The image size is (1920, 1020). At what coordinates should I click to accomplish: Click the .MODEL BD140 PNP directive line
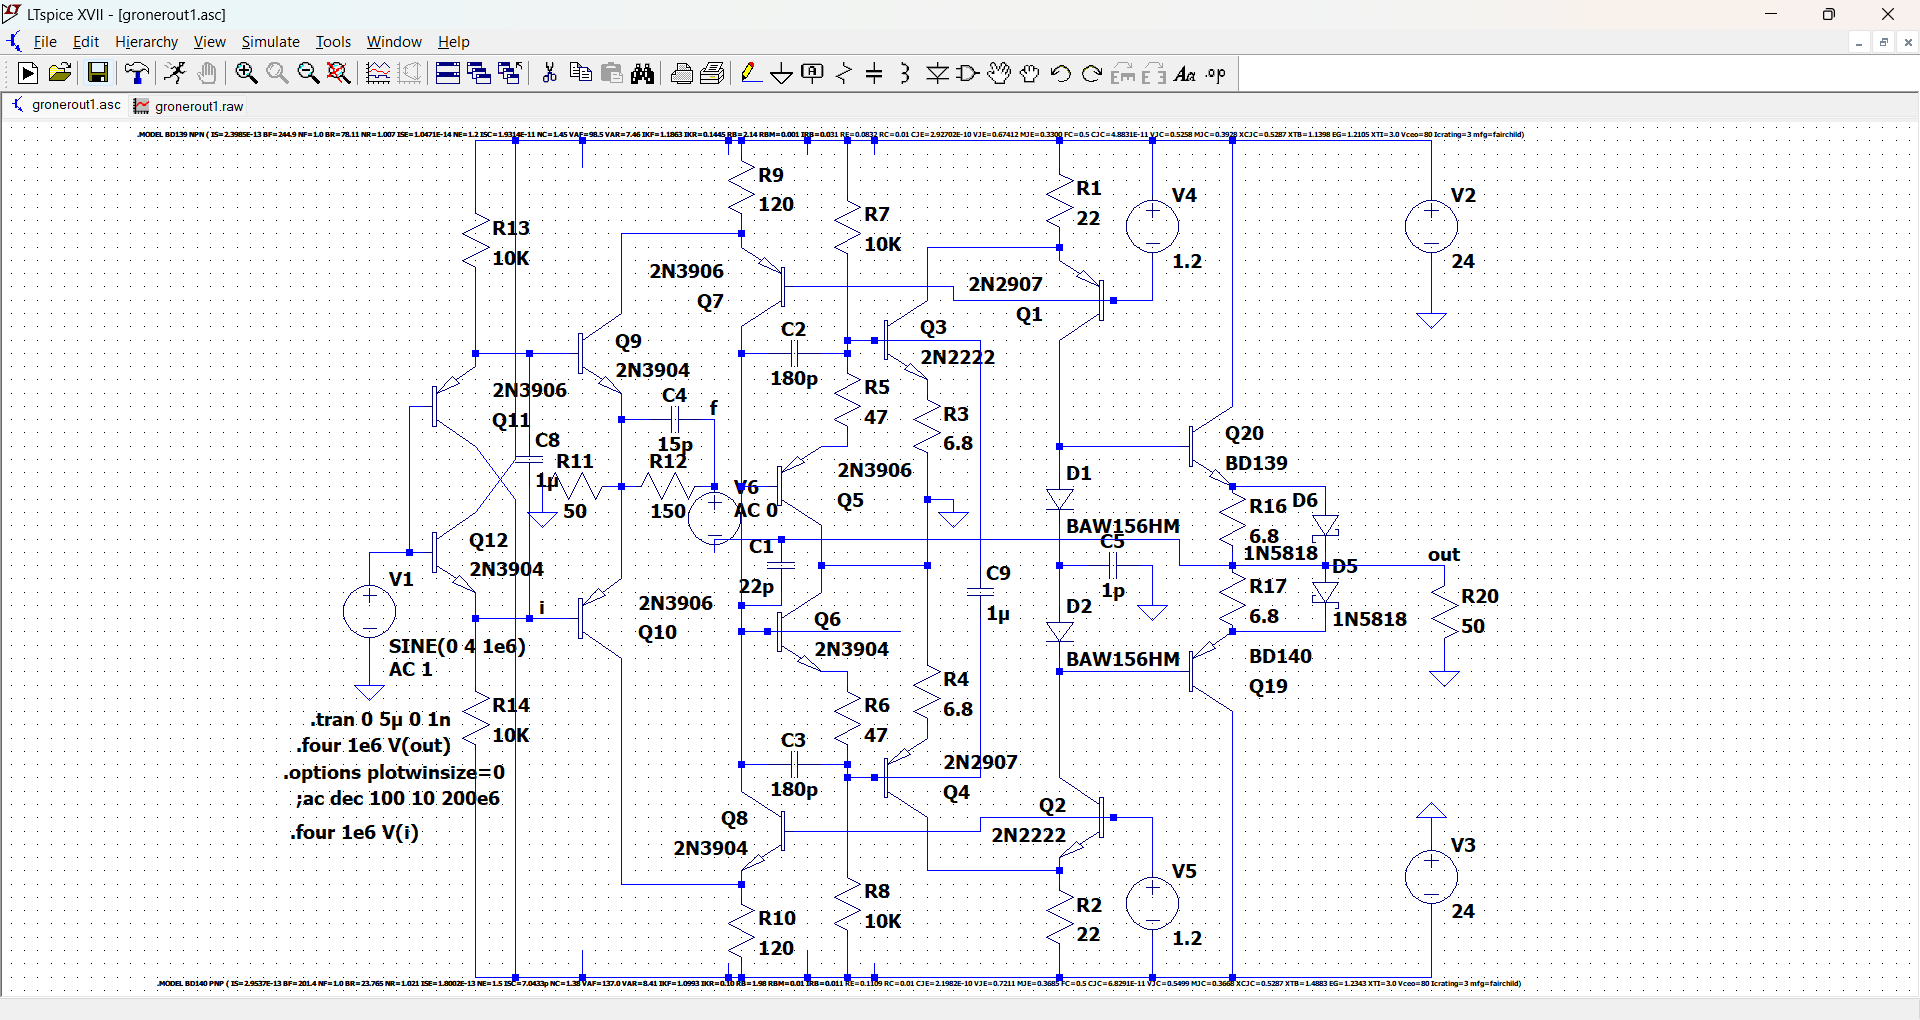pyautogui.click(x=839, y=983)
